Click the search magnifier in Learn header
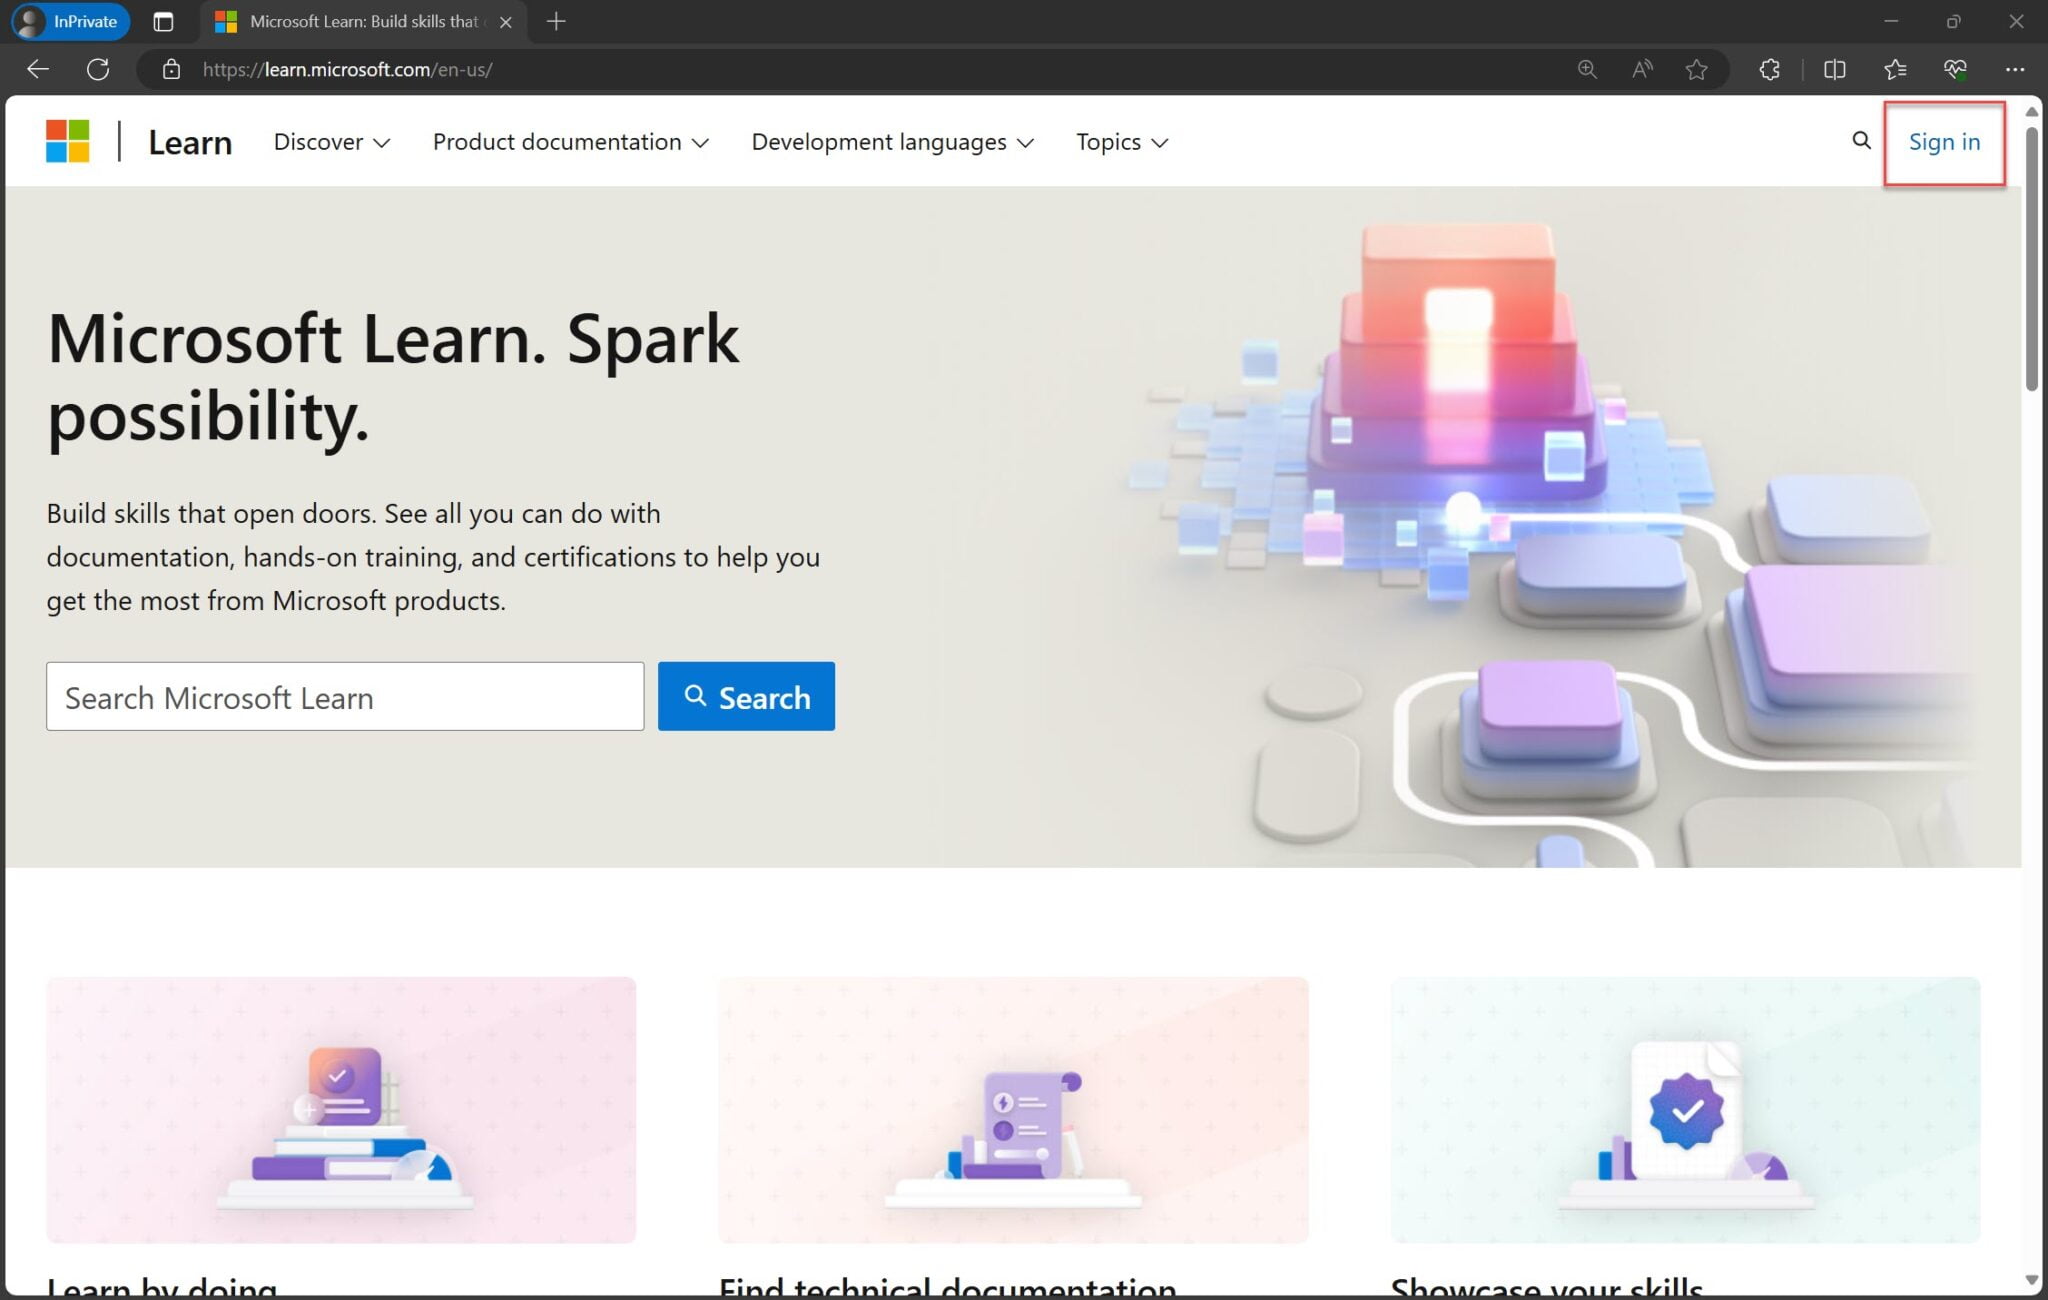Screen dimensions: 2048x1300 click(1861, 141)
